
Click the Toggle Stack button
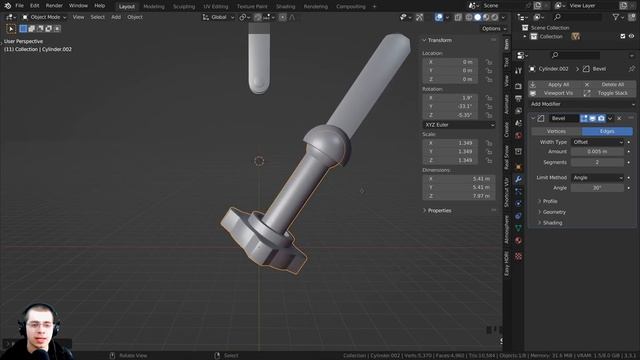coord(608,93)
